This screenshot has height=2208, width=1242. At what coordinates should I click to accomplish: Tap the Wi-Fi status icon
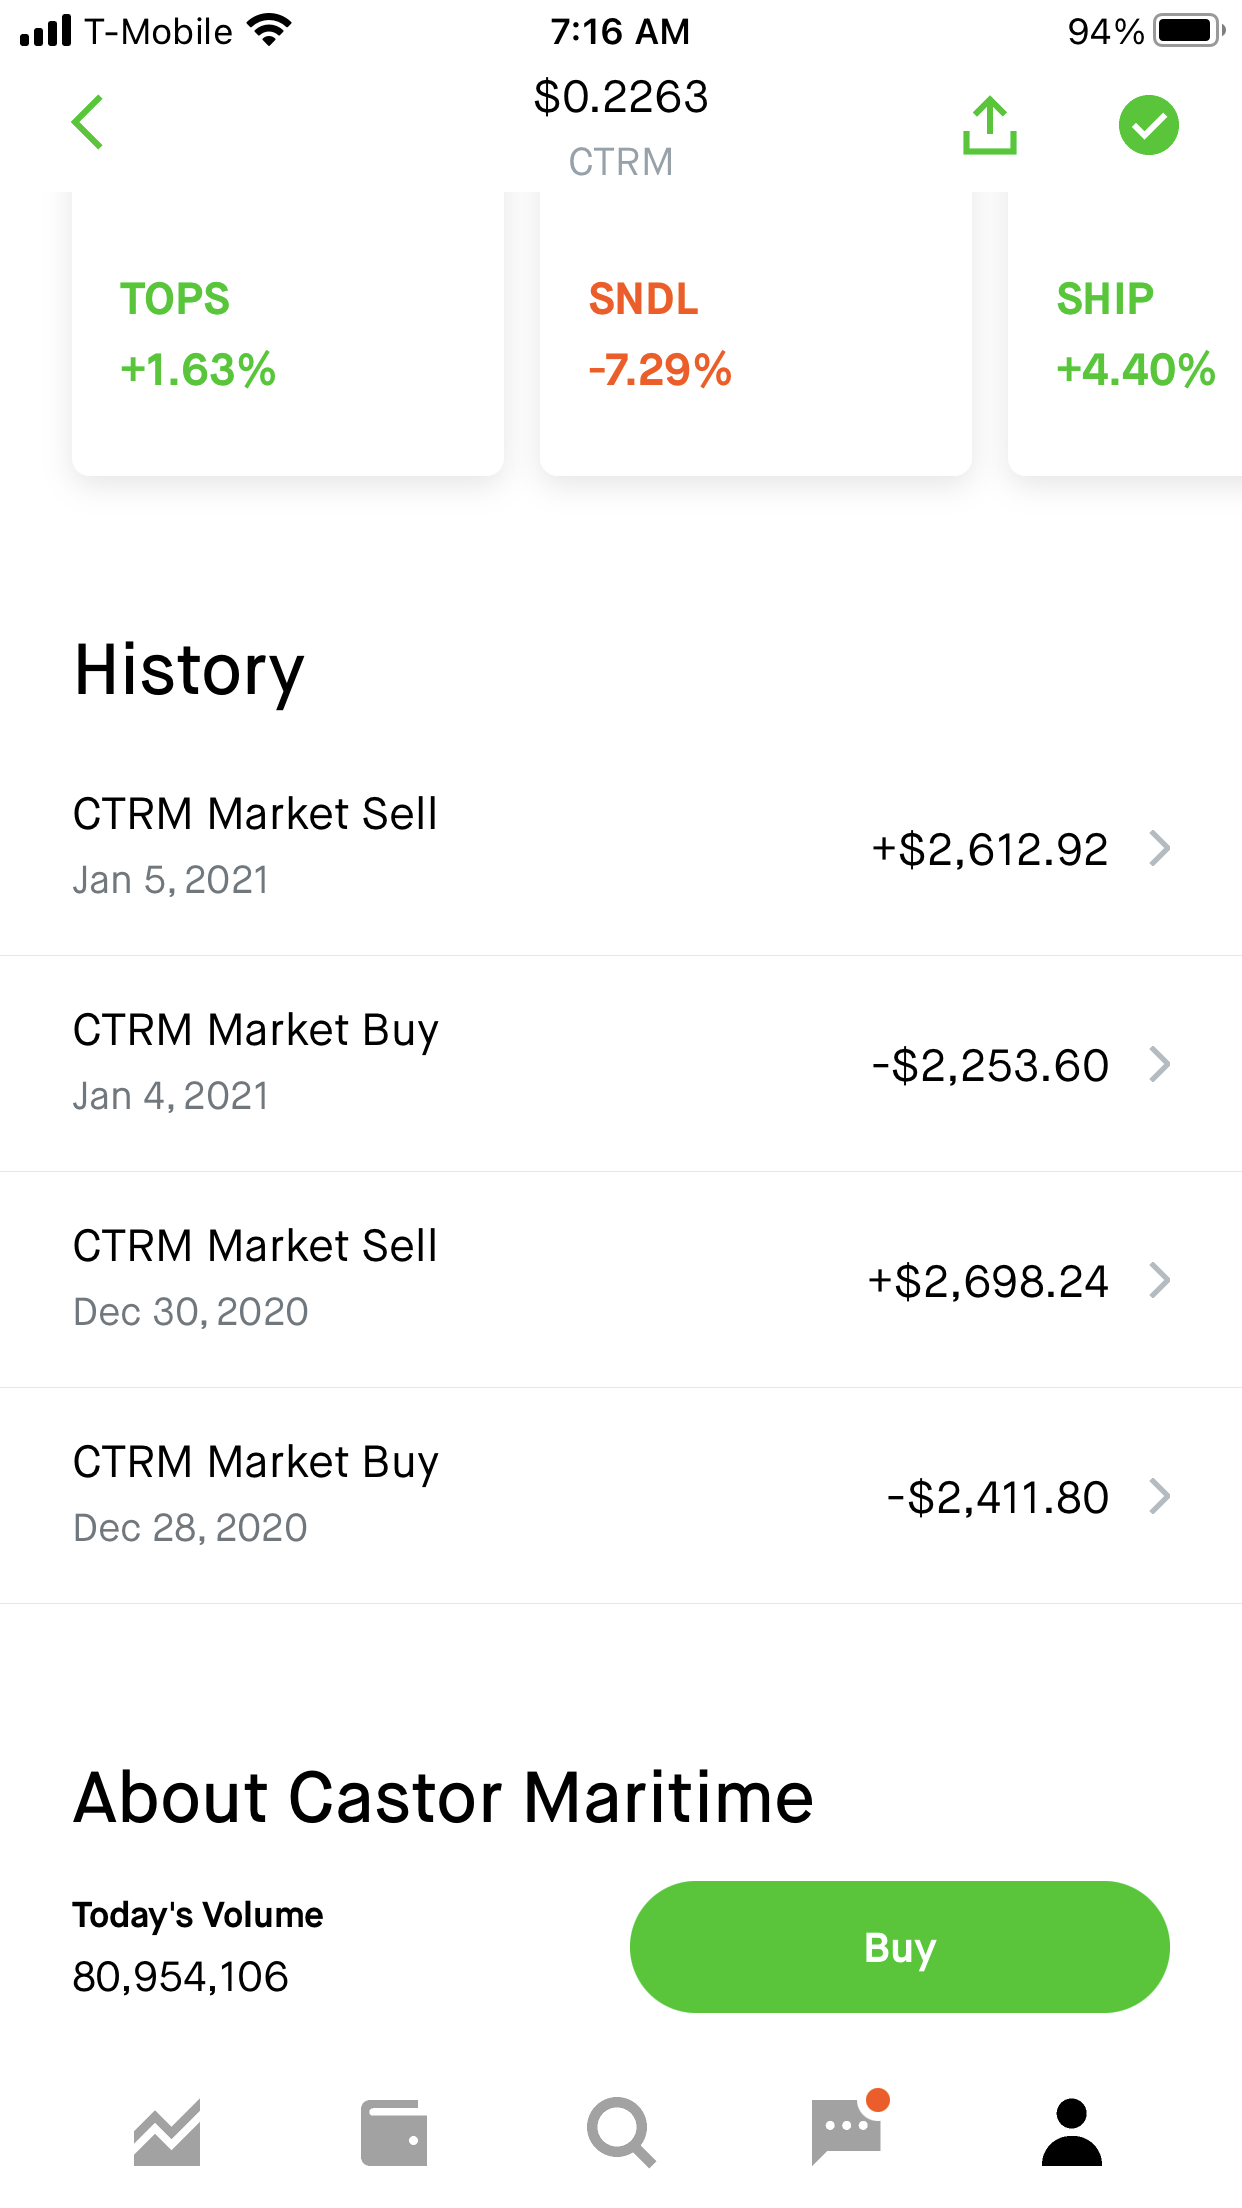[268, 31]
